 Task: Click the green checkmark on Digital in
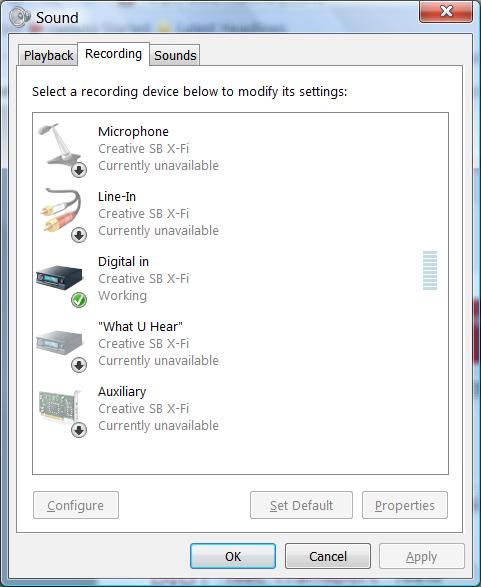tap(79, 300)
